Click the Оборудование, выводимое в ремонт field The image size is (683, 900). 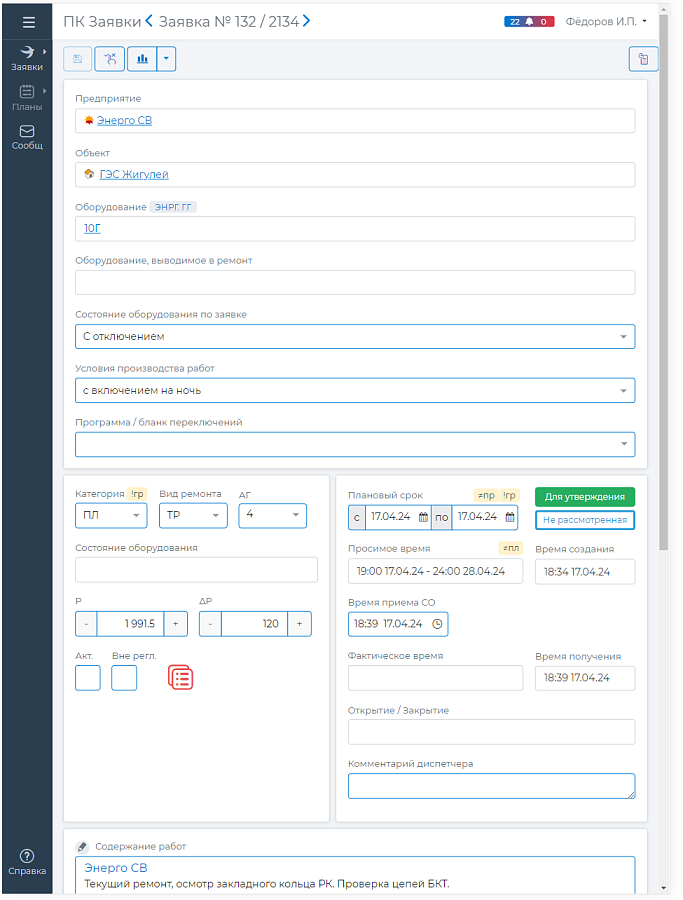click(x=355, y=282)
